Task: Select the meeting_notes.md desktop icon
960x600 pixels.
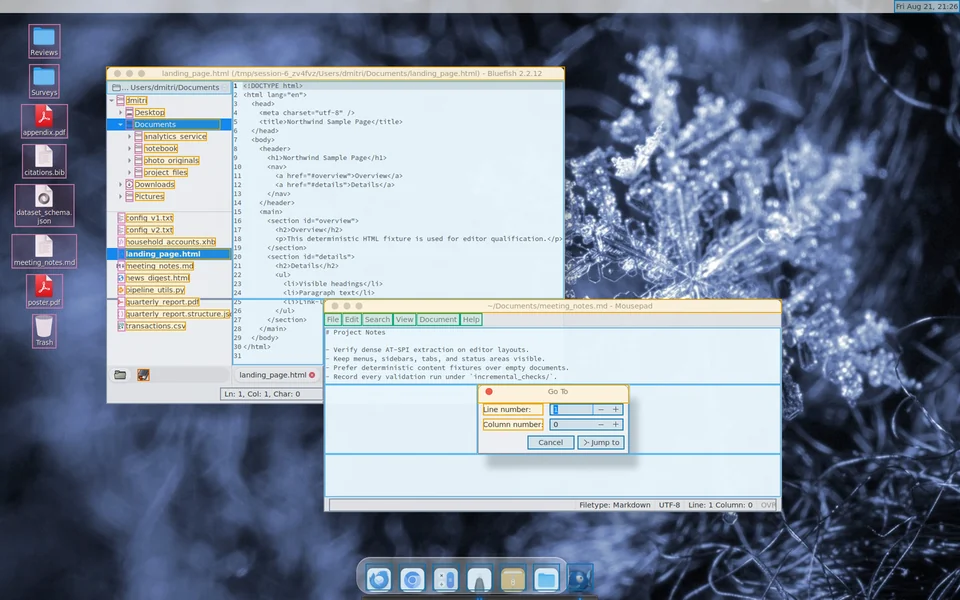Action: (x=44, y=251)
